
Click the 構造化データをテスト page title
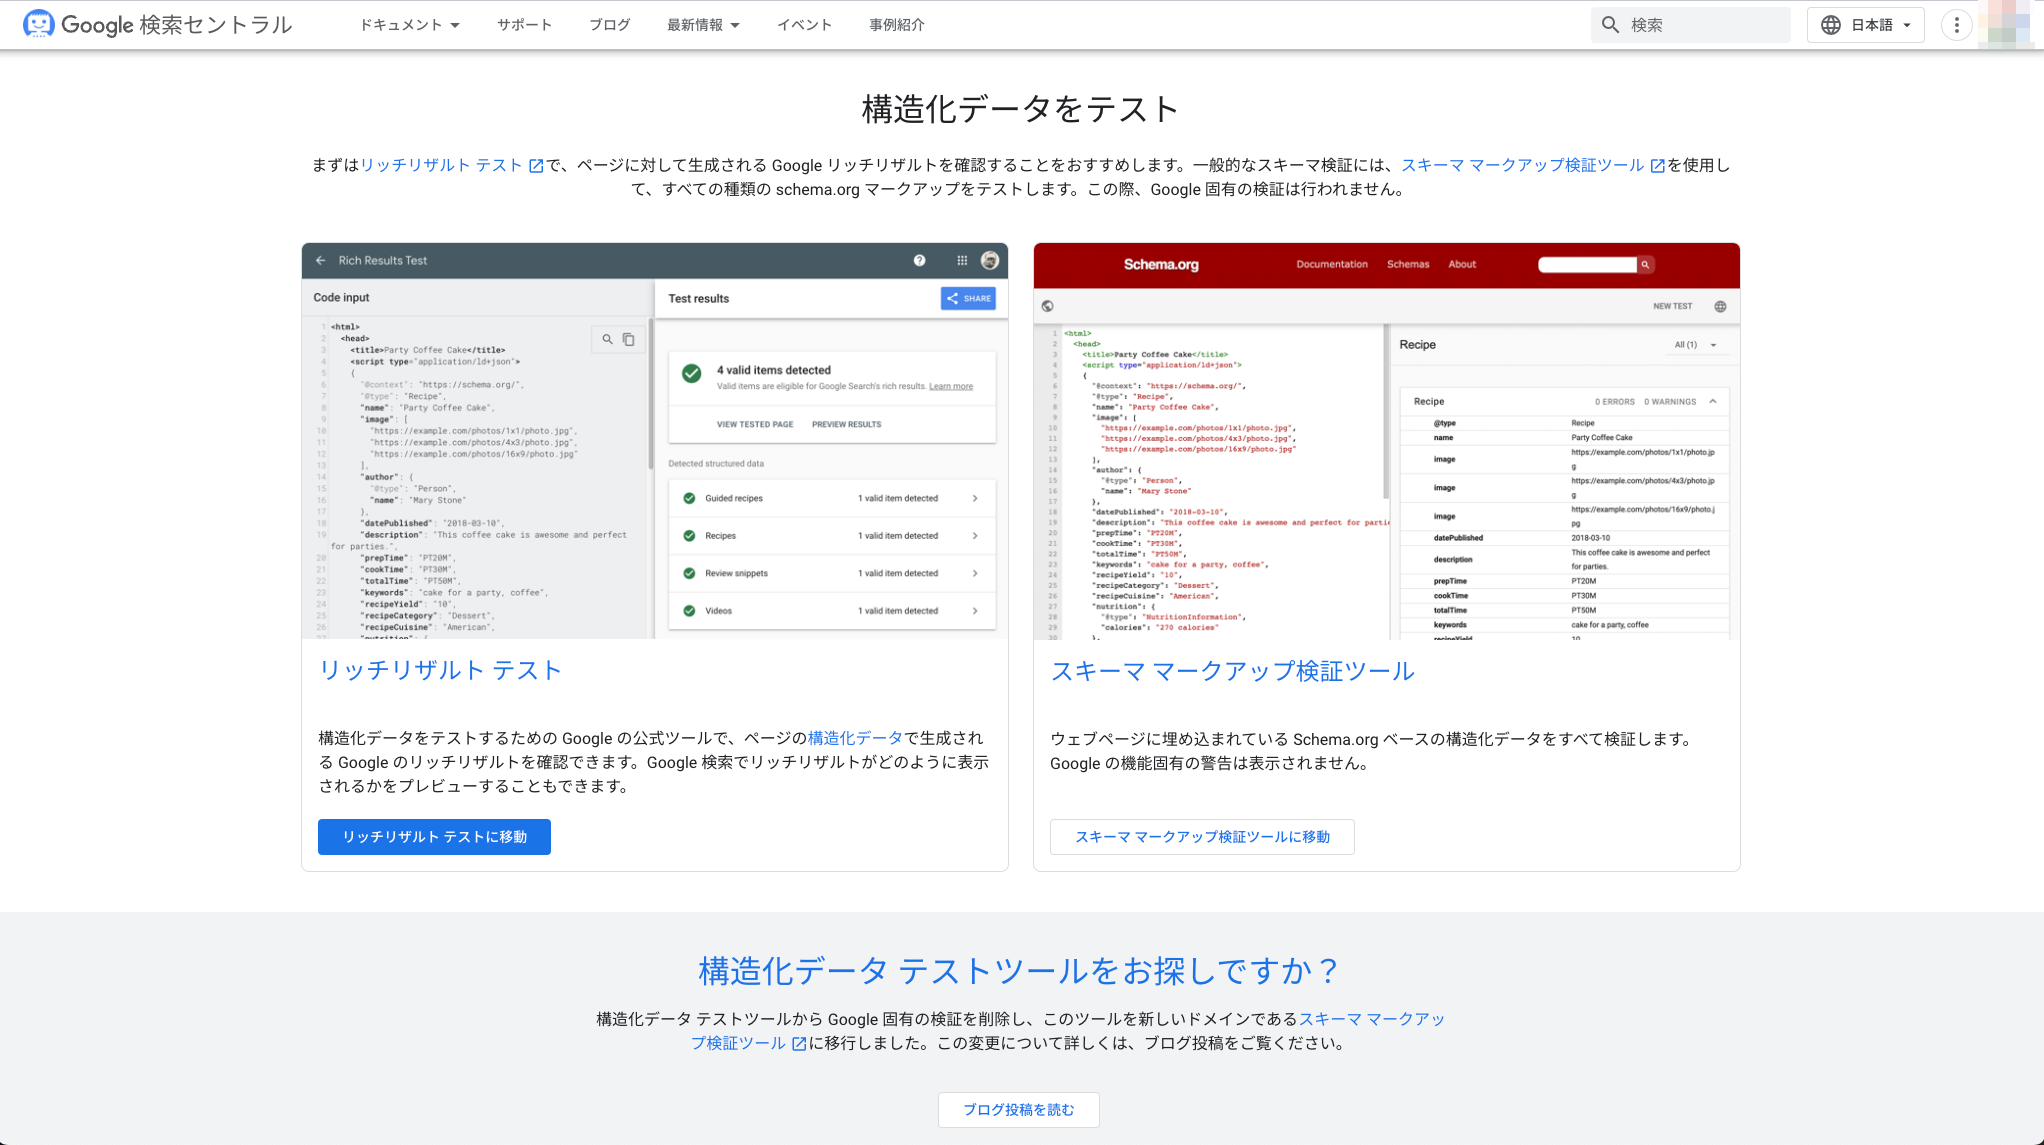1021,109
